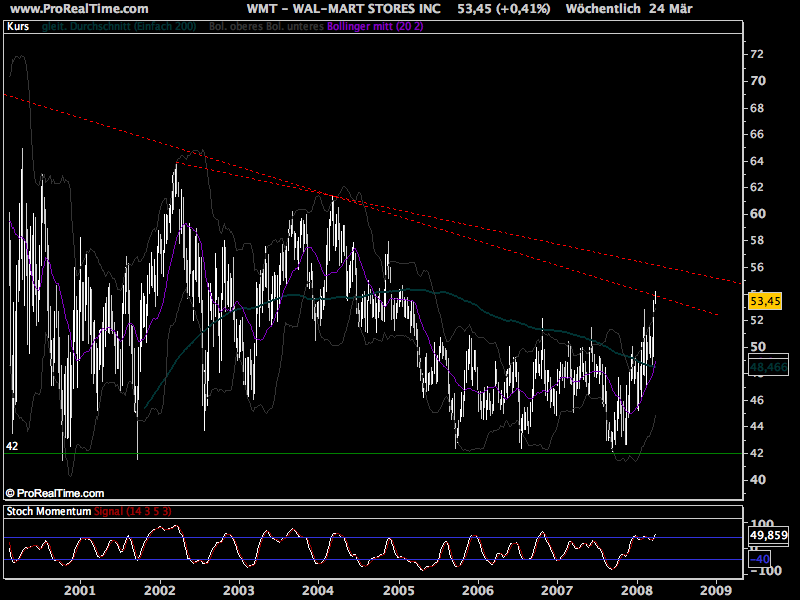Open Signal (14 3 5 3) indicator settings
The height and width of the screenshot is (600, 800).
pyautogui.click(x=135, y=511)
